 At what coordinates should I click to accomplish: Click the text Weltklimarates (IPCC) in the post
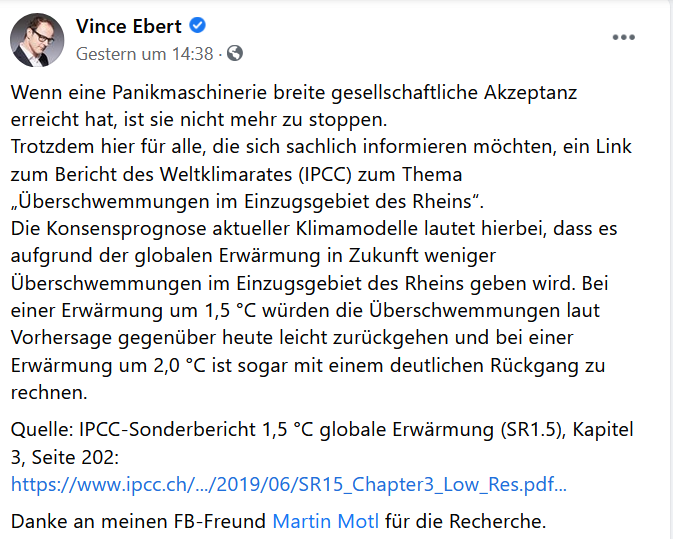click(256, 175)
